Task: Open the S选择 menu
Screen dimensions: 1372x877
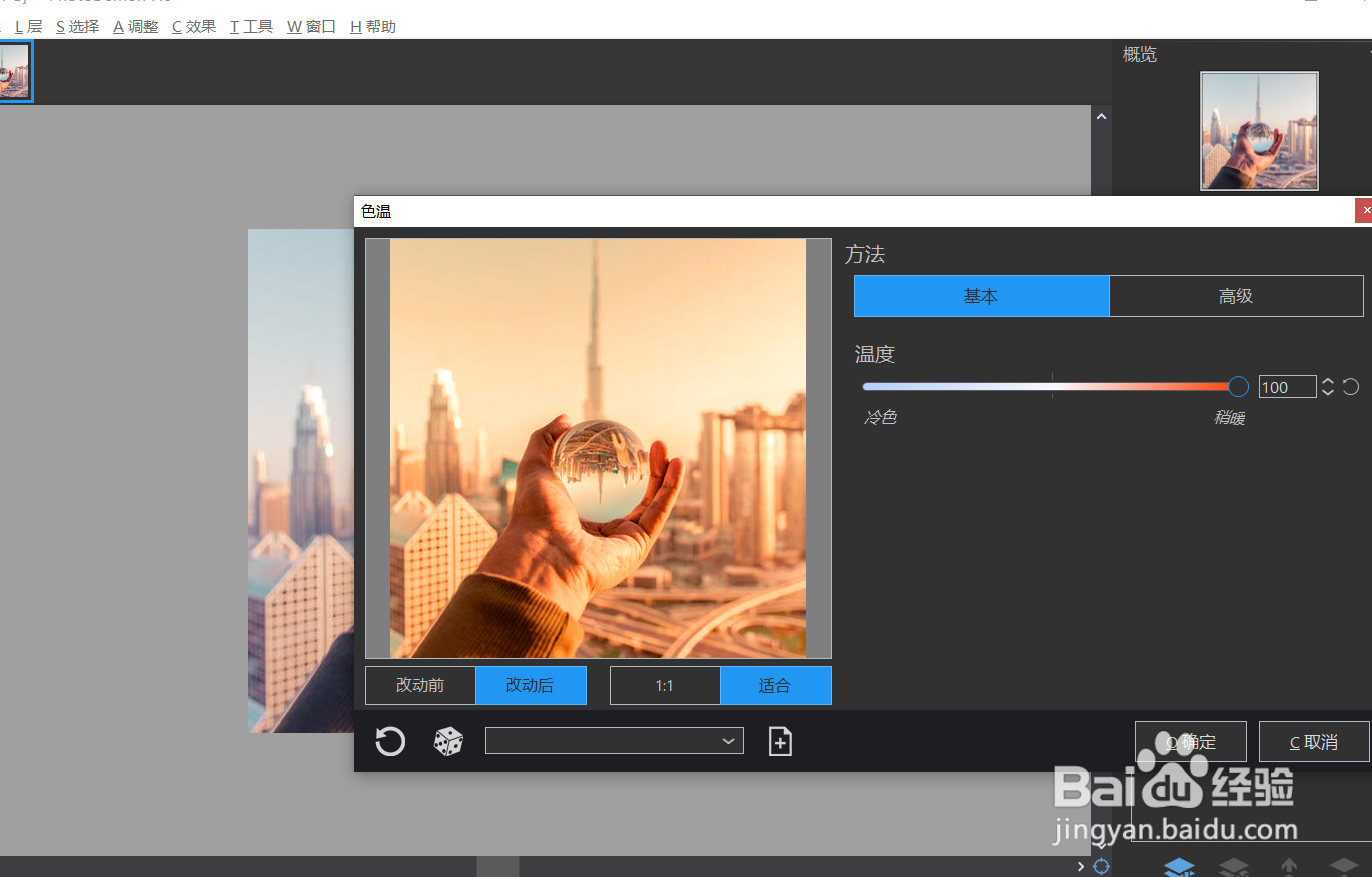Action: (77, 27)
